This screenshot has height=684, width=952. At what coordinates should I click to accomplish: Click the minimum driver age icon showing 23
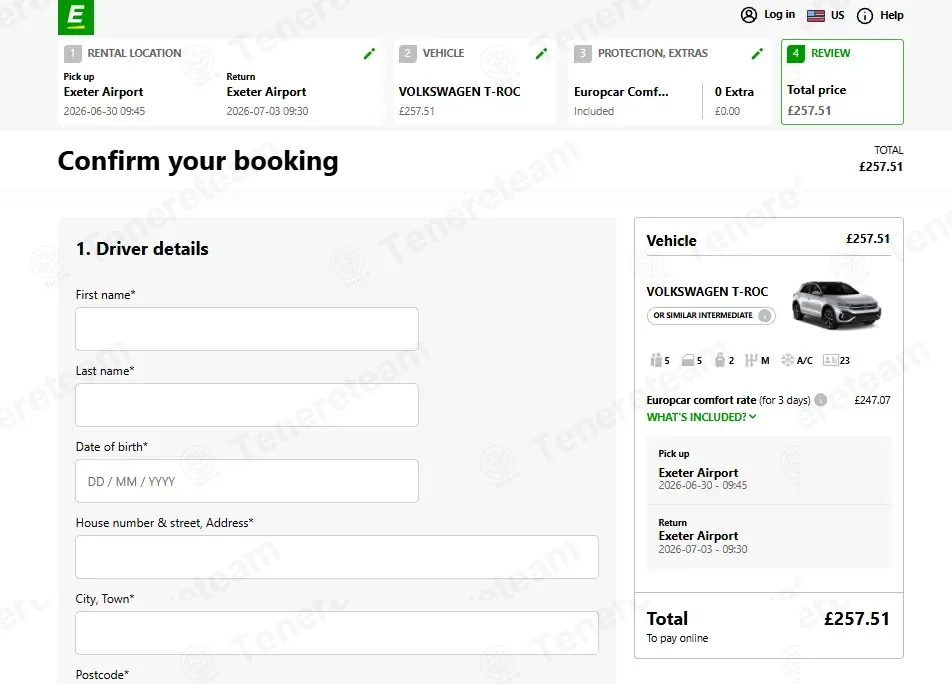pyautogui.click(x=830, y=361)
